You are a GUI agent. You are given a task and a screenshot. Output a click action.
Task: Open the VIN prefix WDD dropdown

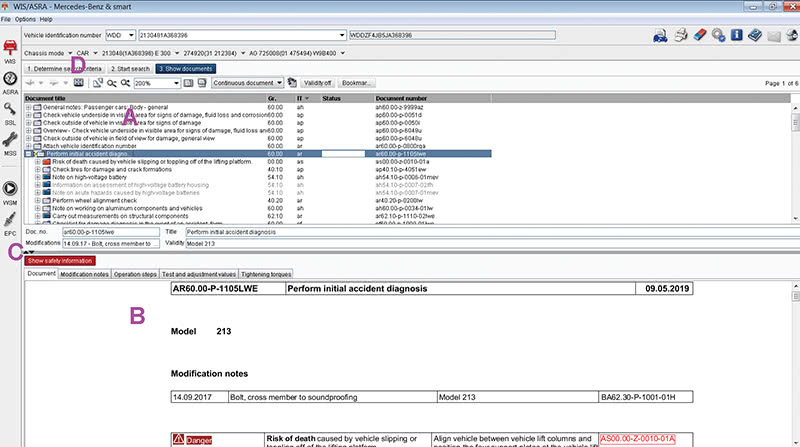coord(131,35)
